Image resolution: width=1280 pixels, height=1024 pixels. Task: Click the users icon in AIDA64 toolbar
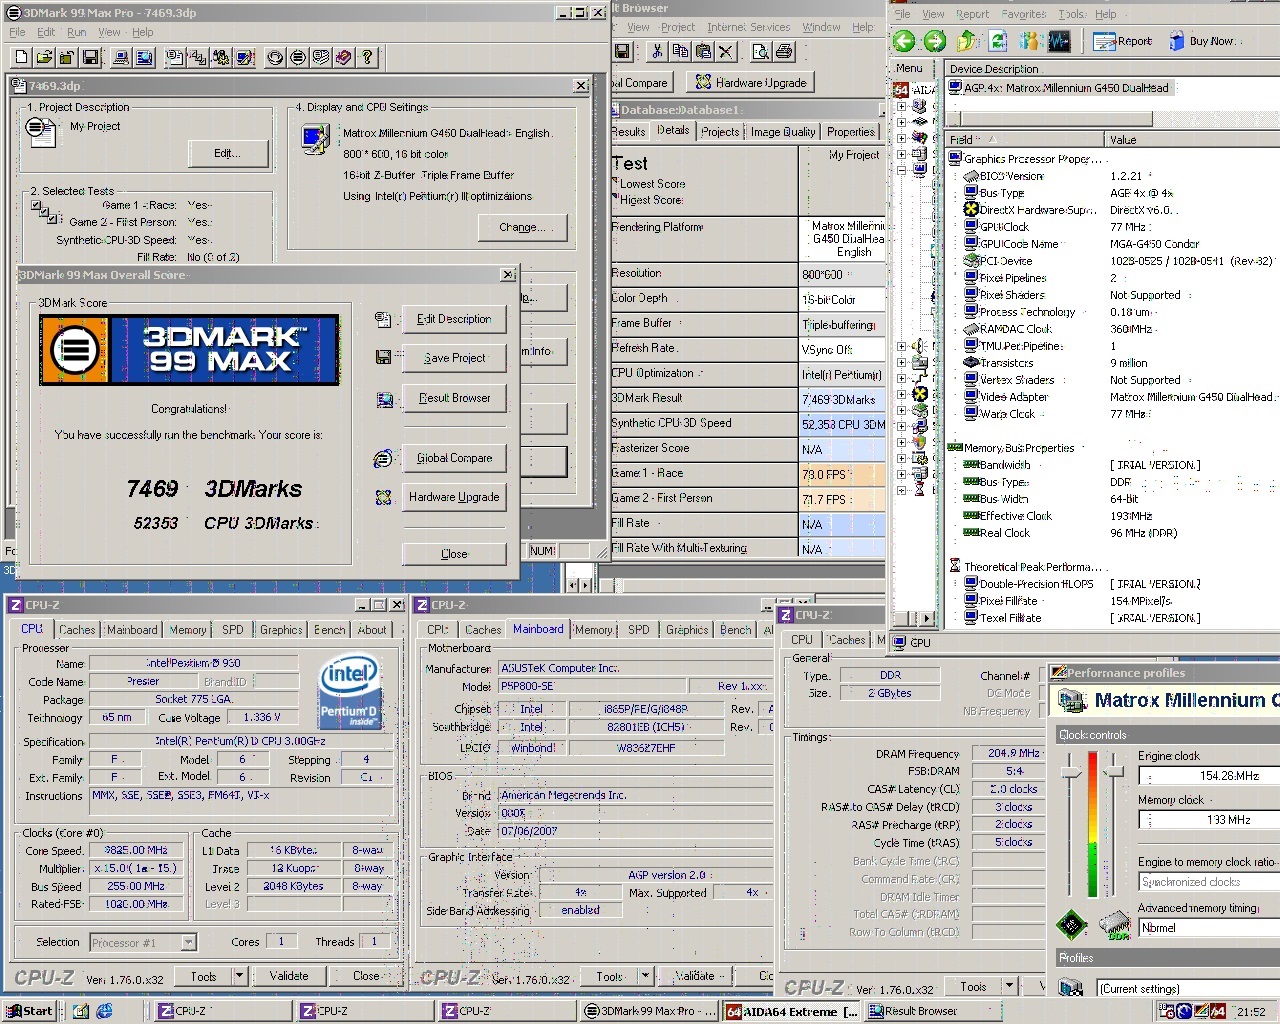[1030, 41]
